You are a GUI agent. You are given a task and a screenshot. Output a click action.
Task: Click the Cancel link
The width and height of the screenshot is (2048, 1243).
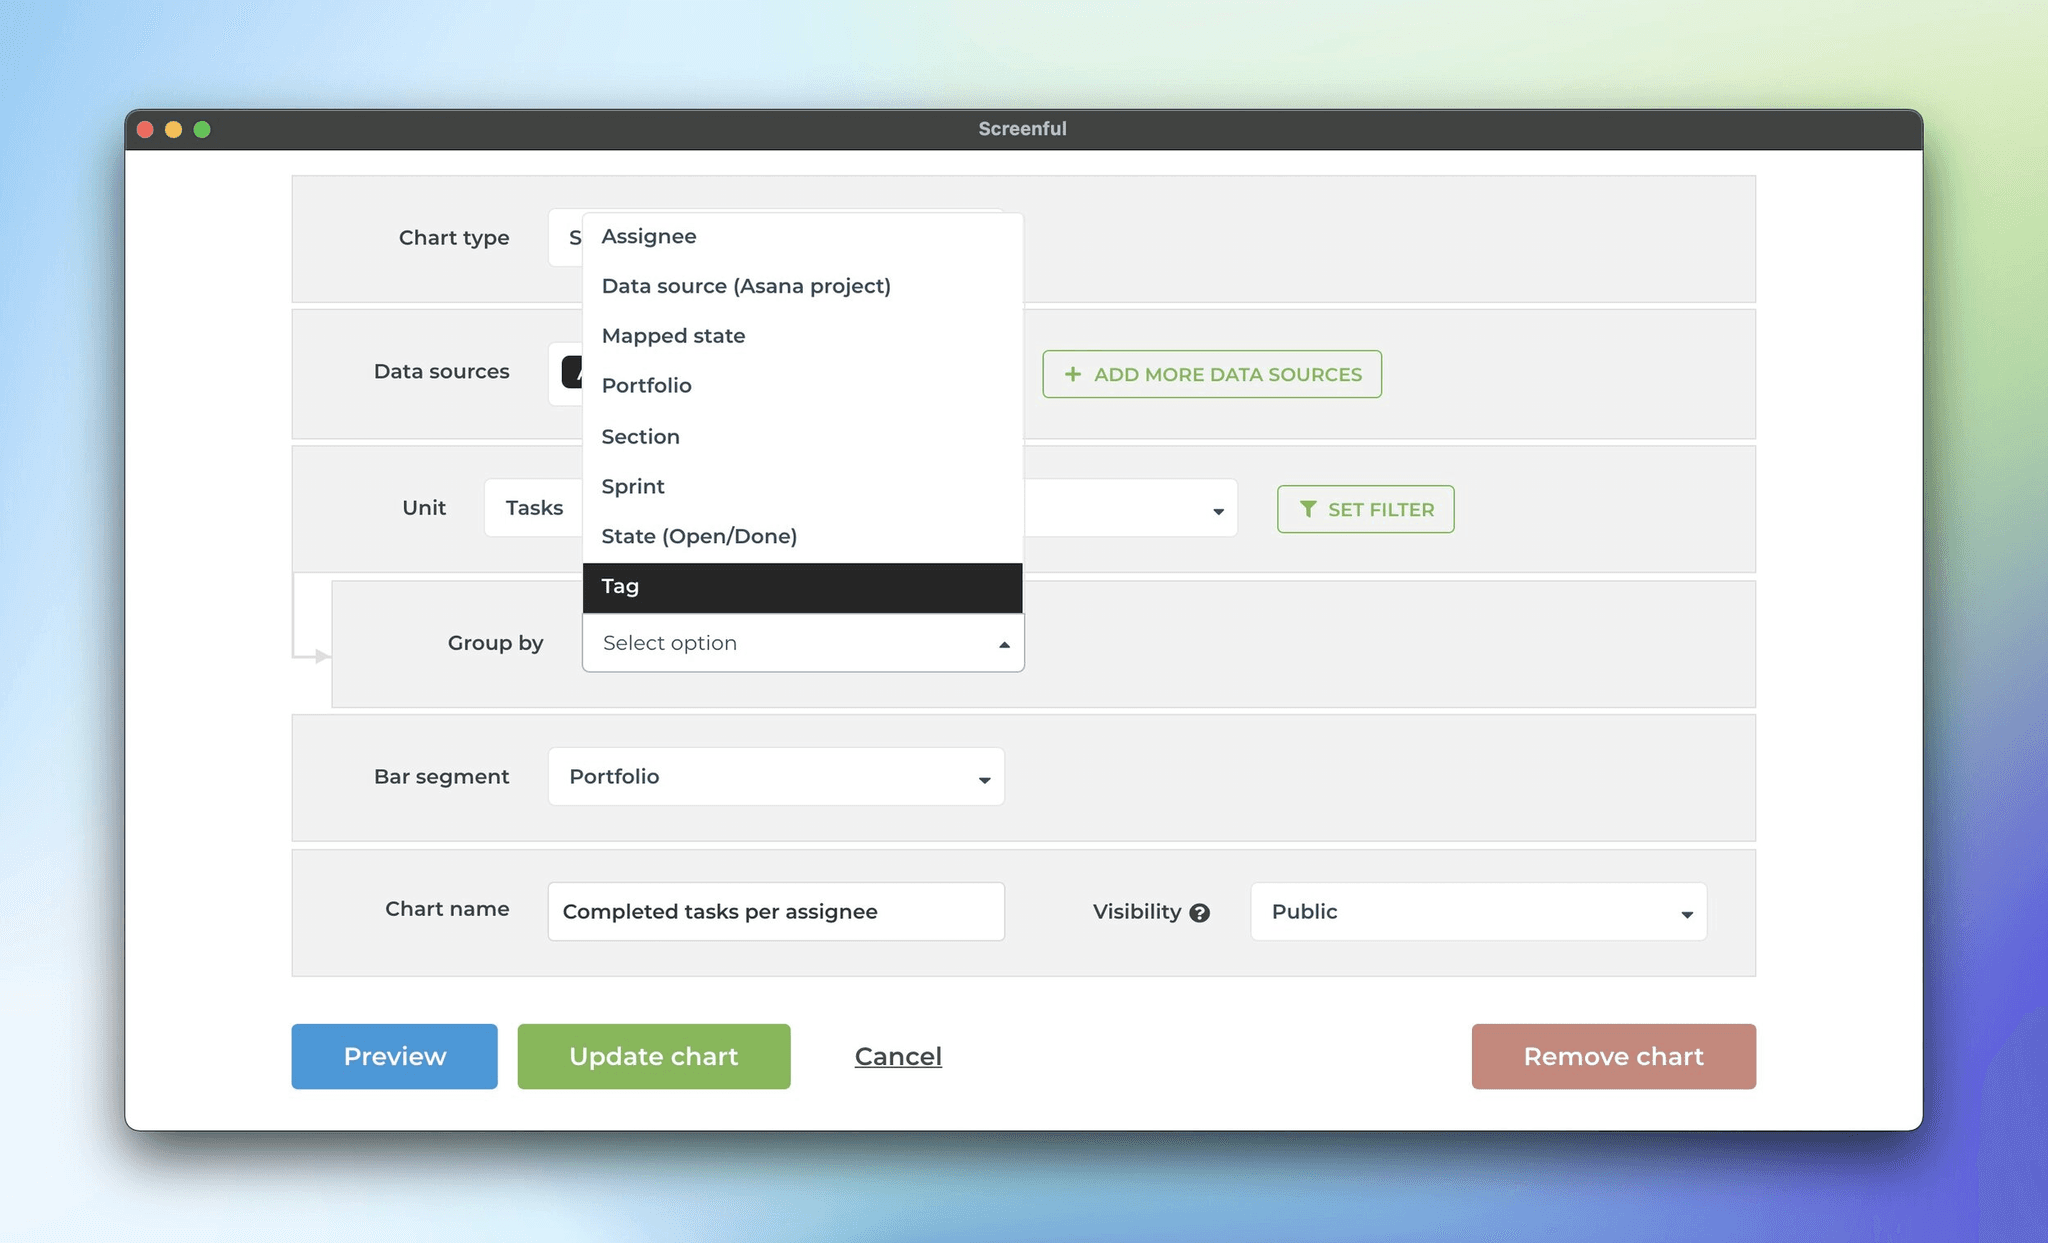898,1056
